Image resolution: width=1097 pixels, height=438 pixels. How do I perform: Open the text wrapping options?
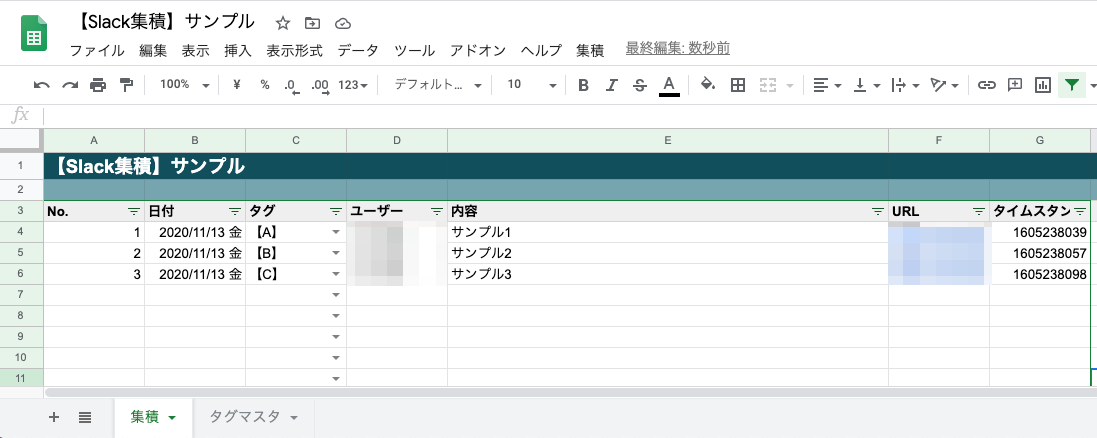[x=906, y=85]
